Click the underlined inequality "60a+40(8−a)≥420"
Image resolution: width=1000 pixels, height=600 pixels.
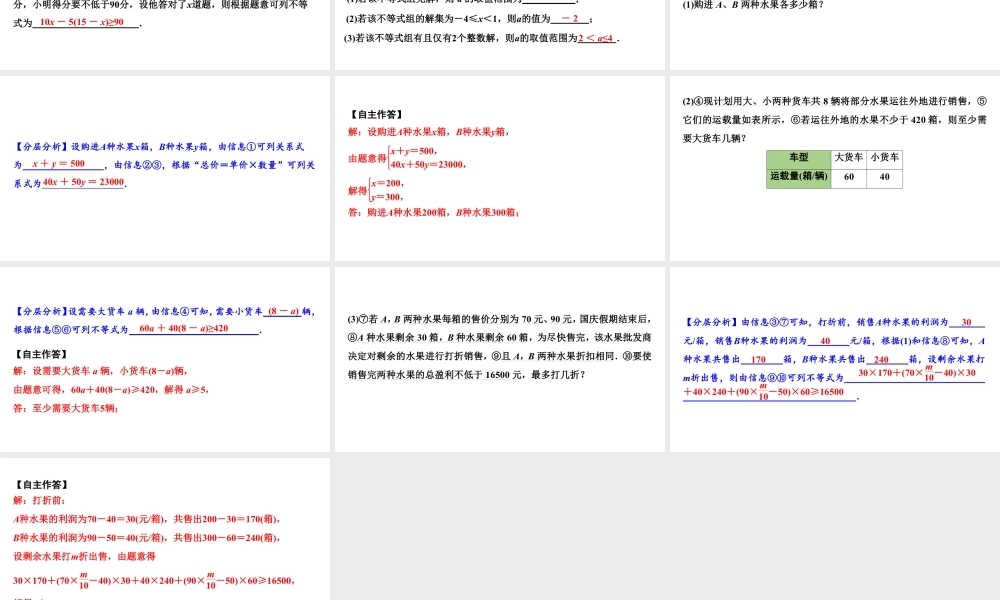(x=183, y=329)
